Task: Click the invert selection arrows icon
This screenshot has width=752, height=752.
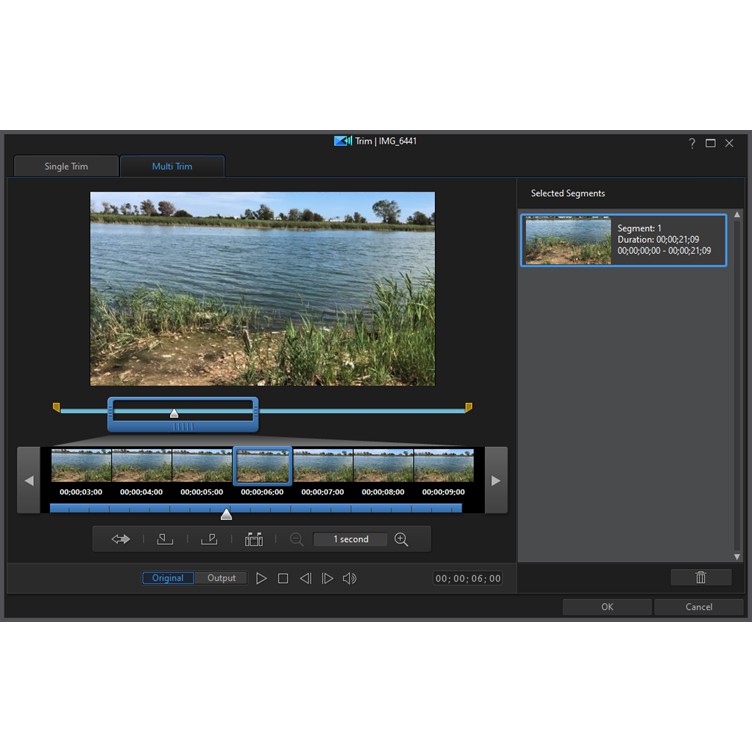Action: click(x=121, y=539)
